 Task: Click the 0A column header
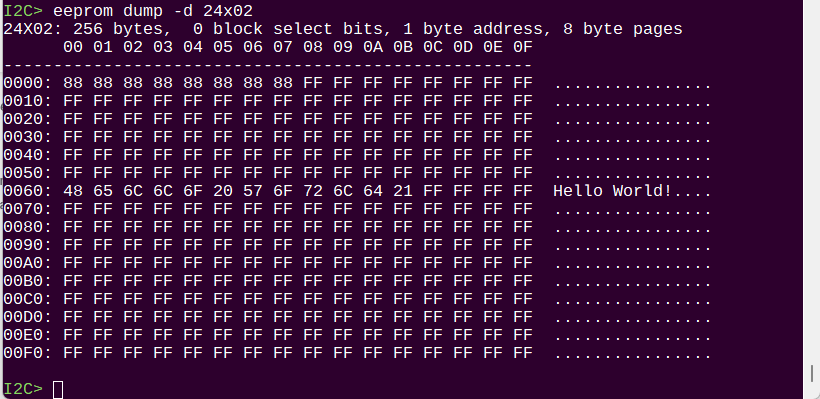tap(373, 47)
